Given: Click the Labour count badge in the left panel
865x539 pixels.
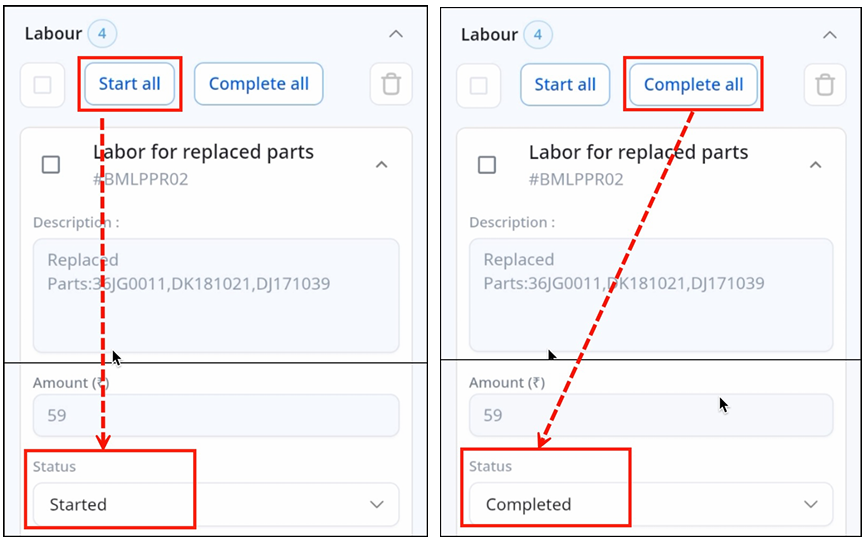Looking at the screenshot, I should [102, 35].
